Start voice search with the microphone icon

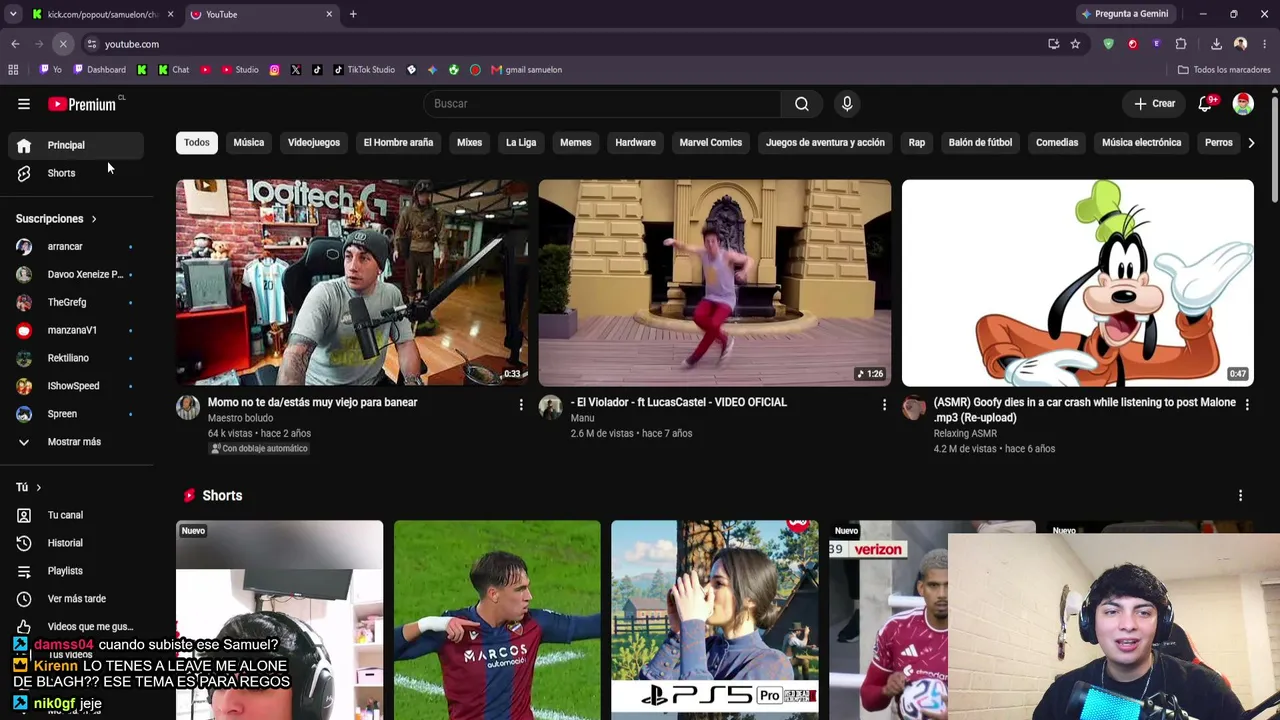tap(847, 104)
